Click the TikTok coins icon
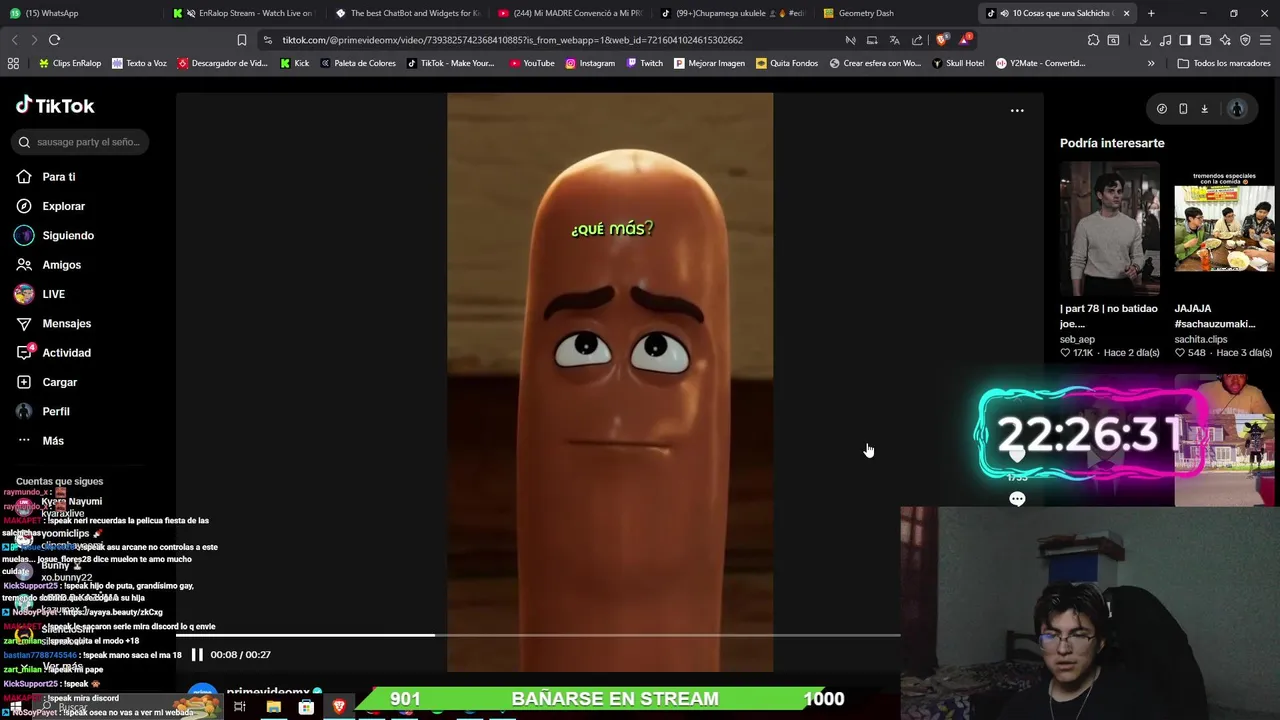Image resolution: width=1280 pixels, height=720 pixels. [1162, 109]
